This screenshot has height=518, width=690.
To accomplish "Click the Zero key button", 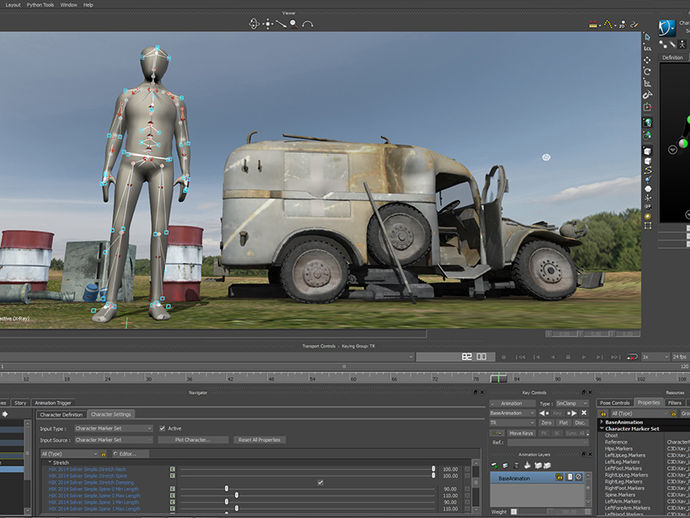I will click(547, 422).
